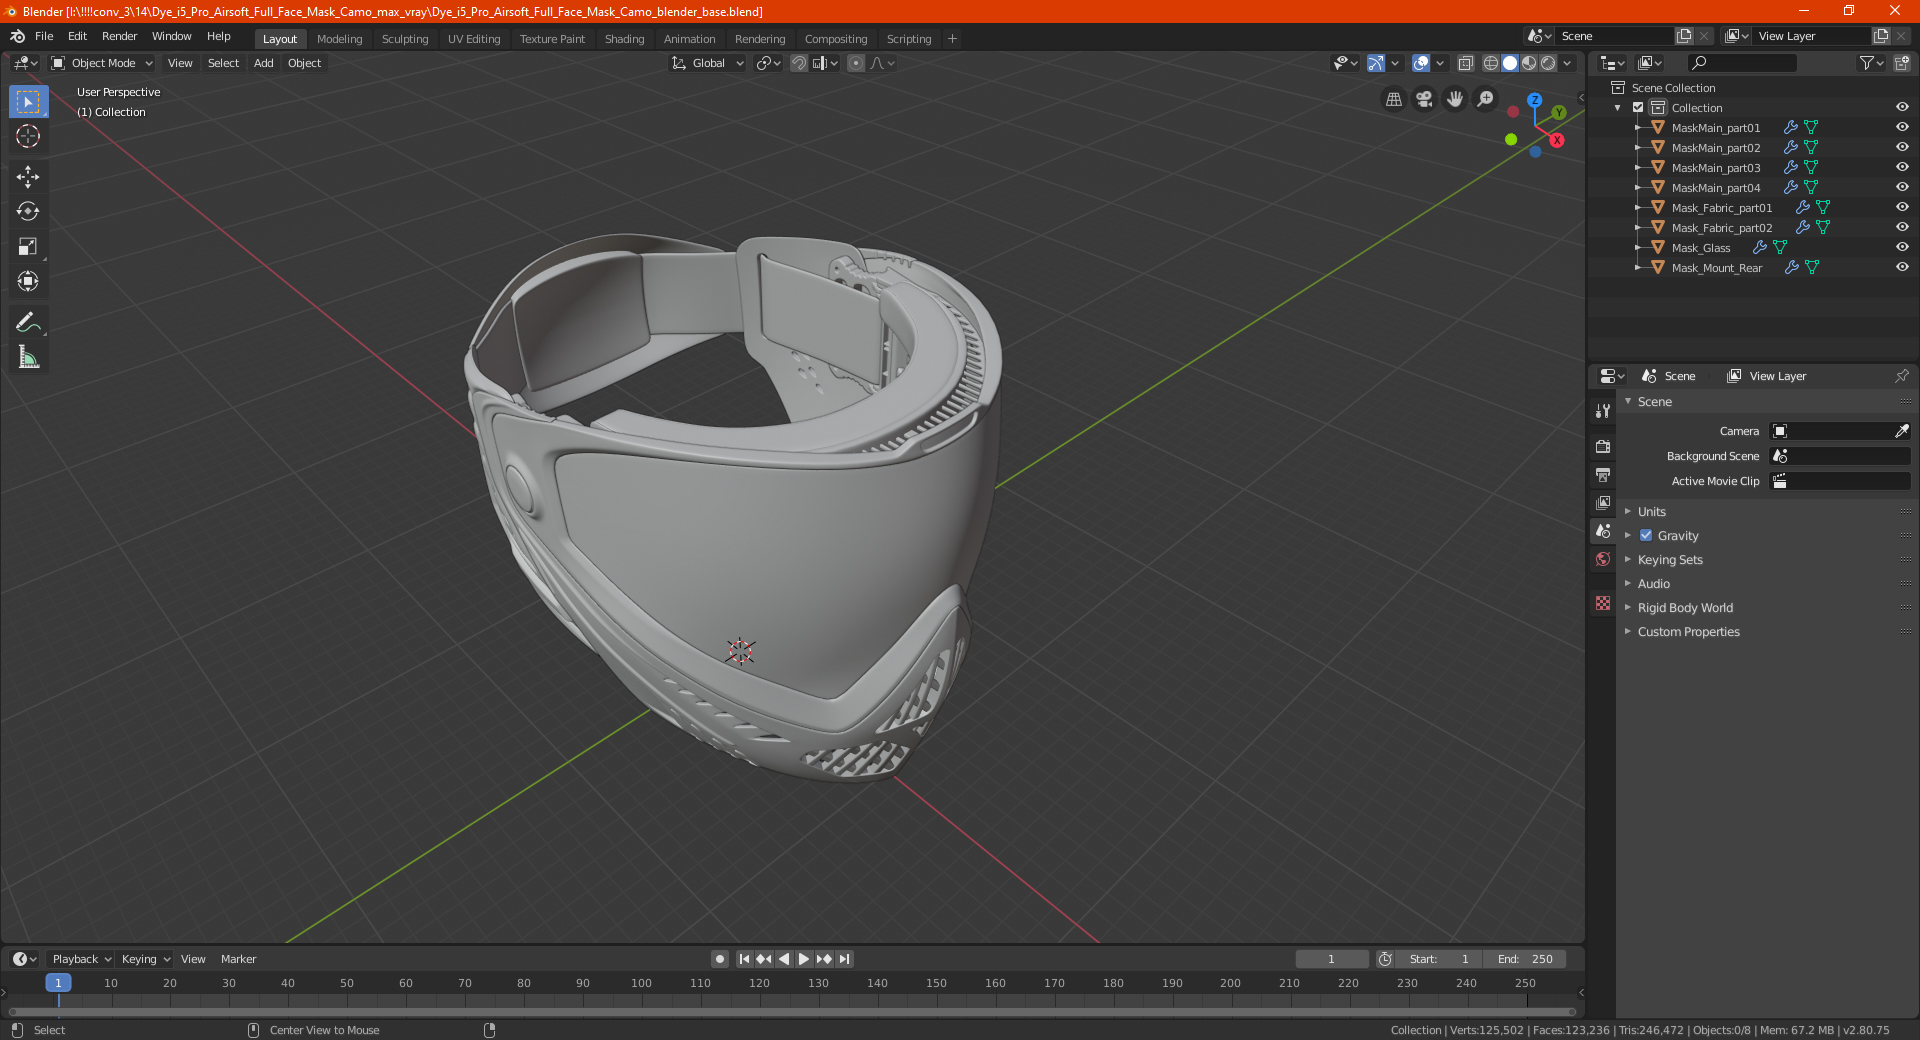
Task: Open the viewport Add menu
Action: [263, 63]
